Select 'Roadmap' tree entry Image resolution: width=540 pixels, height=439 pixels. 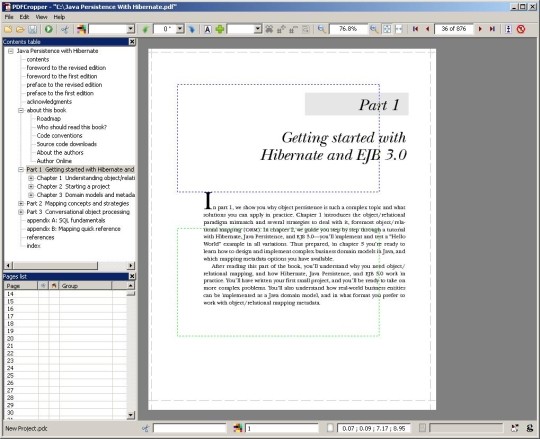(x=49, y=119)
